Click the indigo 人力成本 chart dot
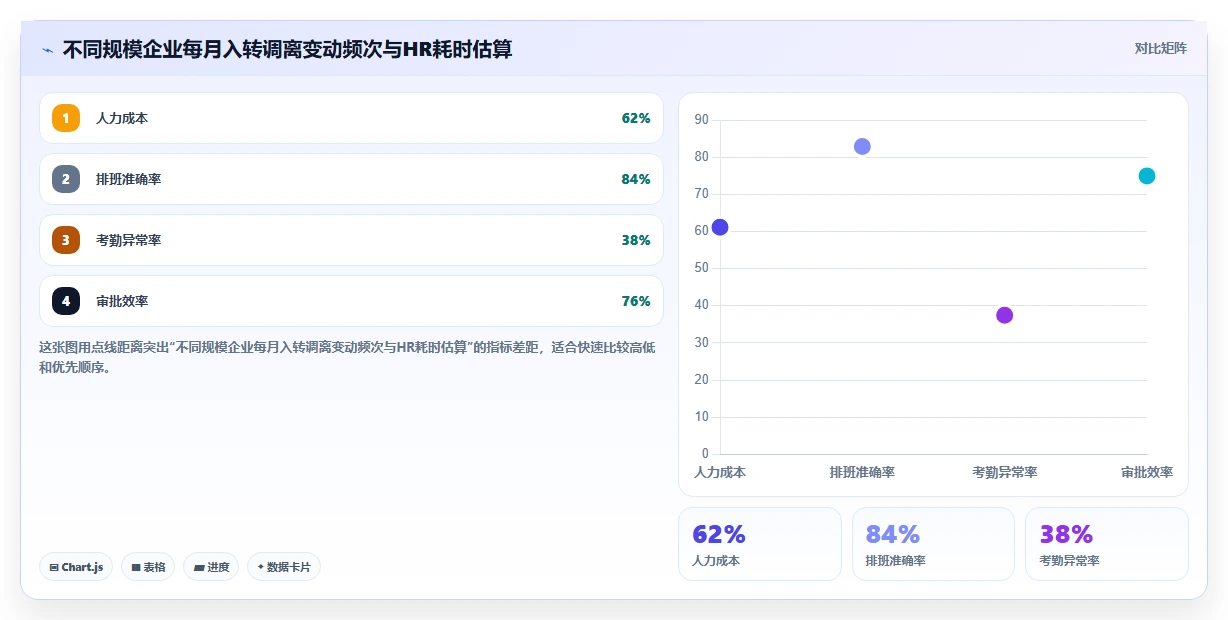 [720, 227]
